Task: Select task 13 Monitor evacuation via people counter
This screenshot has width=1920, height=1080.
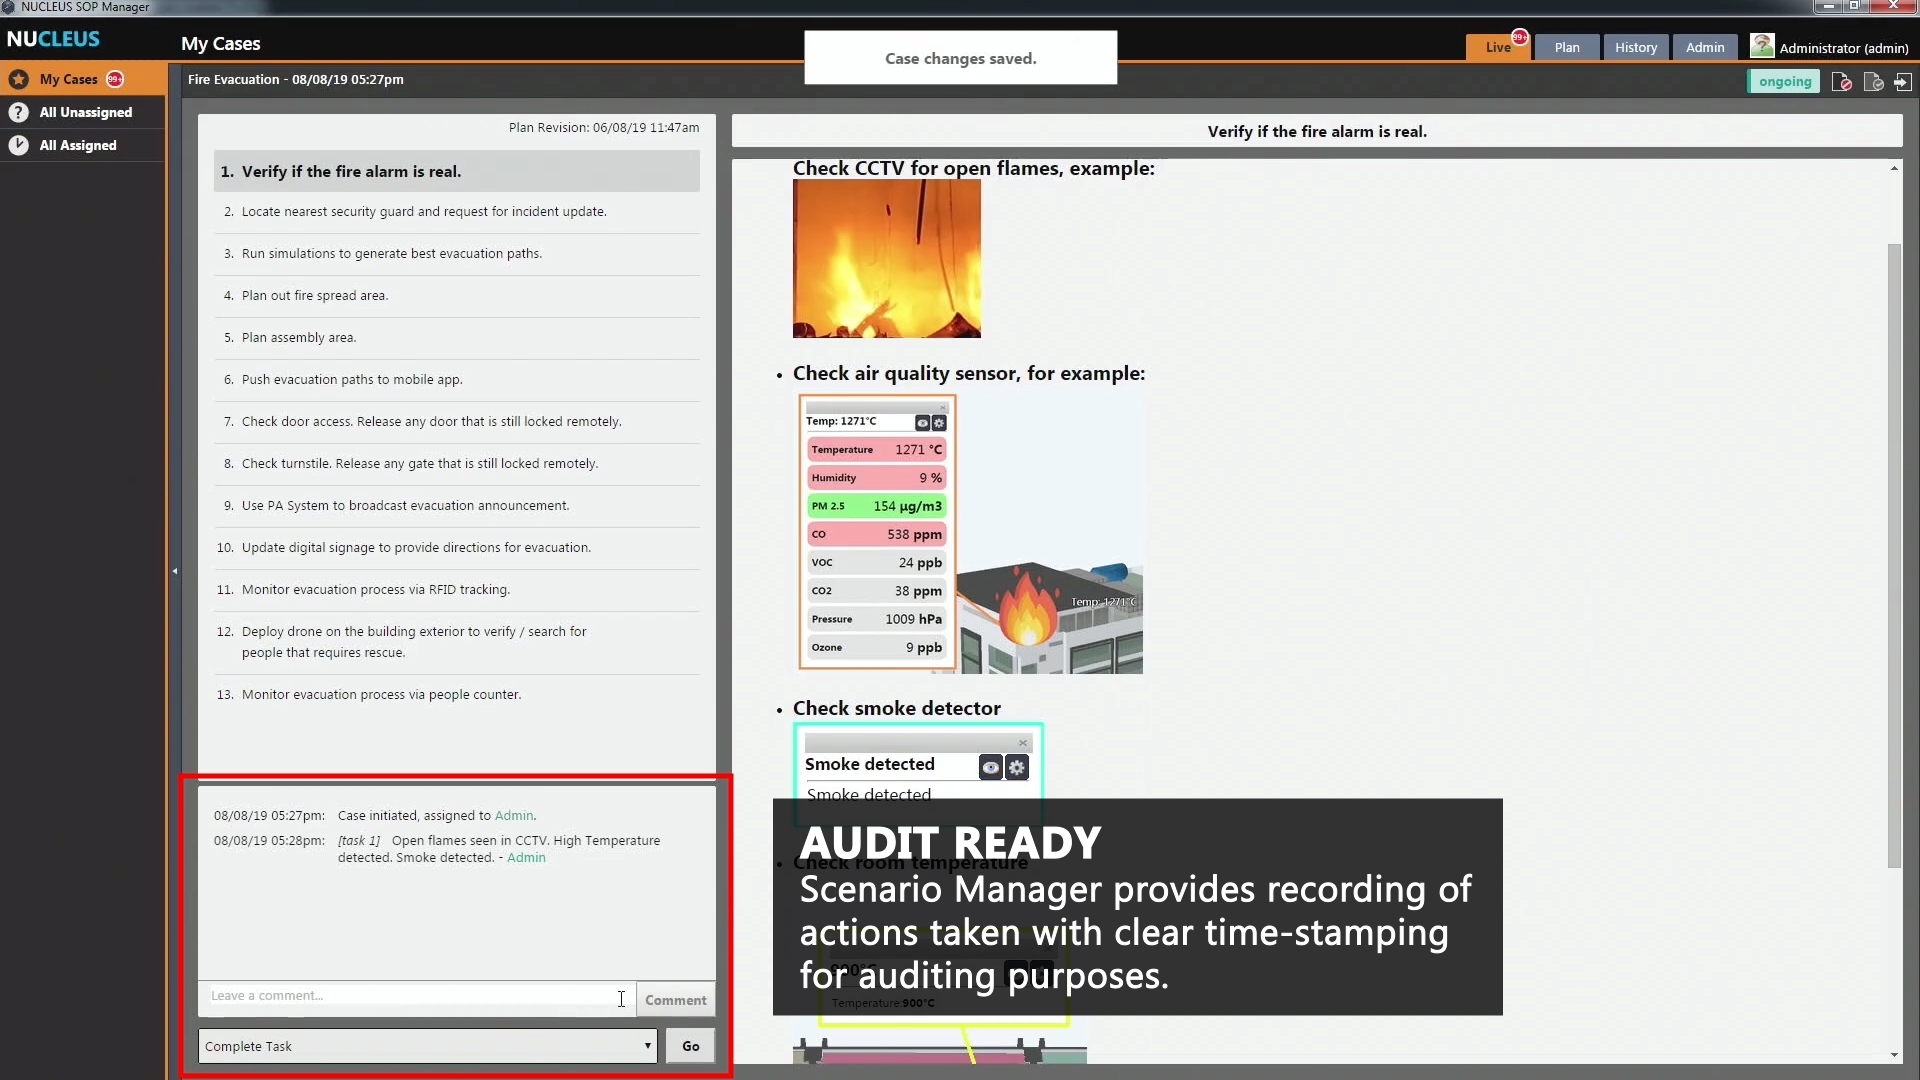Action: (x=456, y=695)
